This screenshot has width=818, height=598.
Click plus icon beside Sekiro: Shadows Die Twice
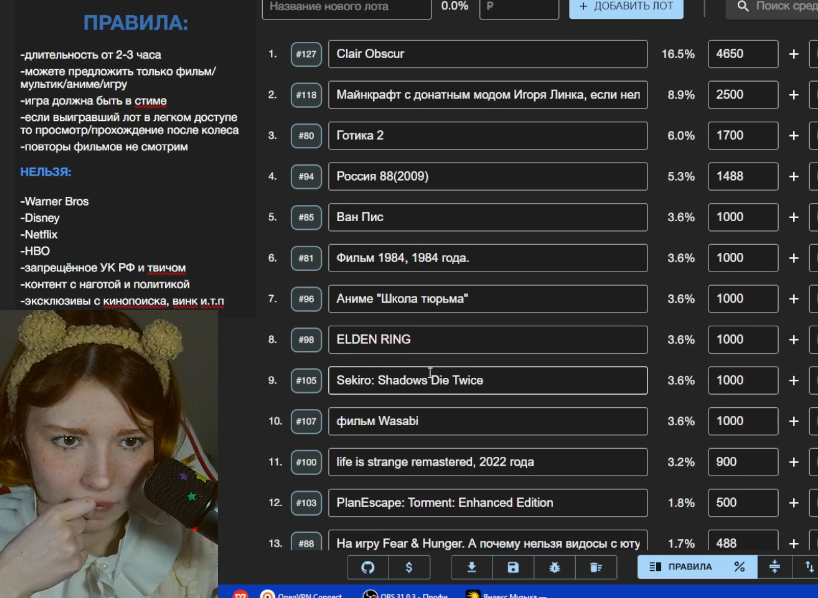(793, 380)
